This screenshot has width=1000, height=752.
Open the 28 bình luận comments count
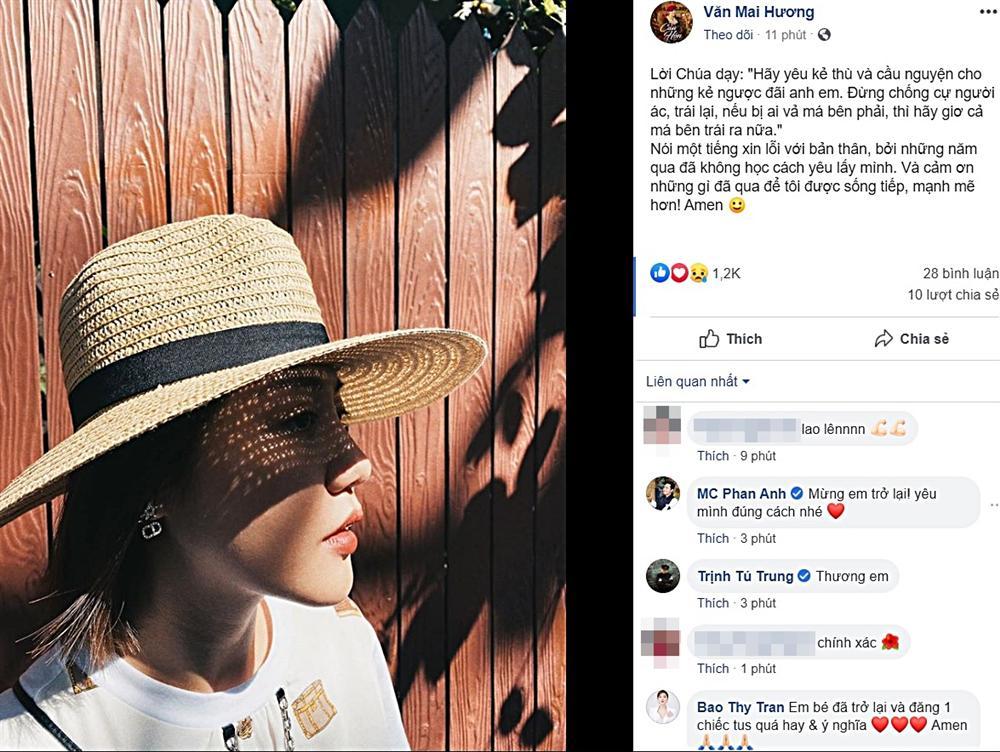960,273
